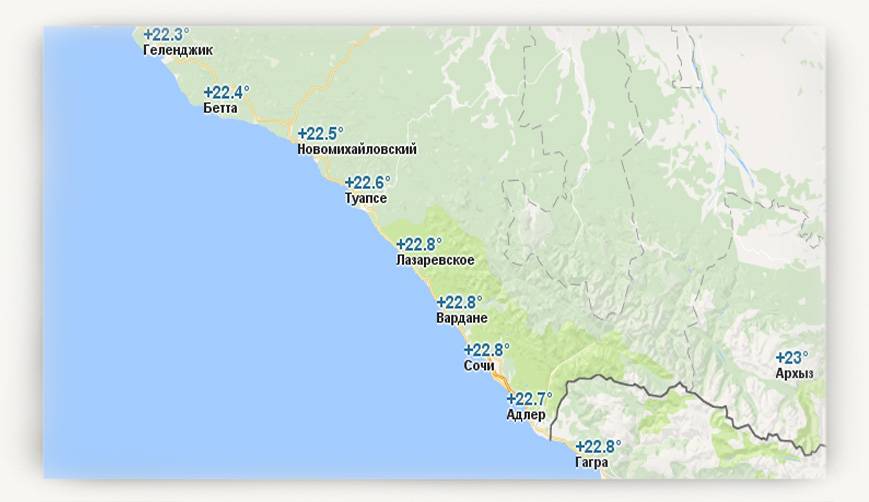Select the temperature above Гагра

598,447
